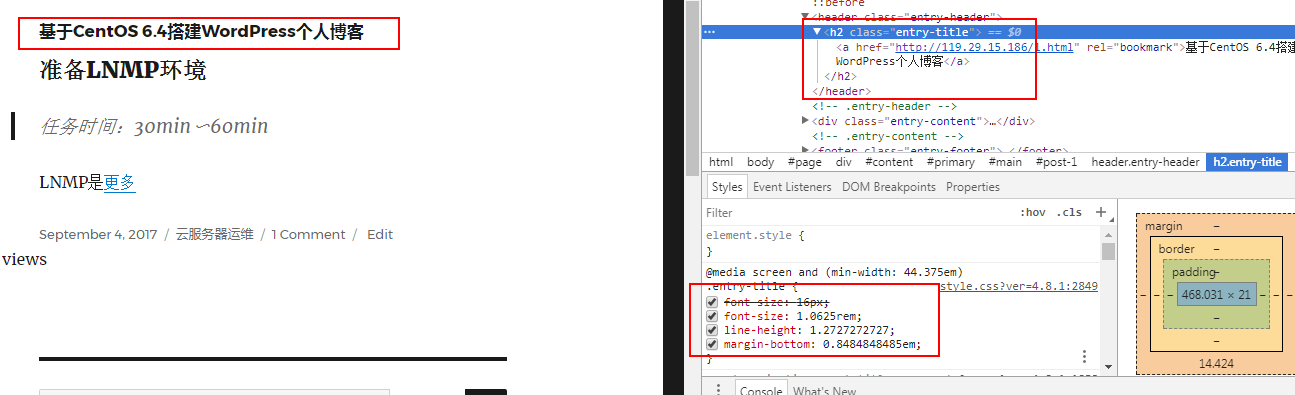The image size is (1295, 395).
Task: Open the Properties tab
Action: [x=973, y=187]
